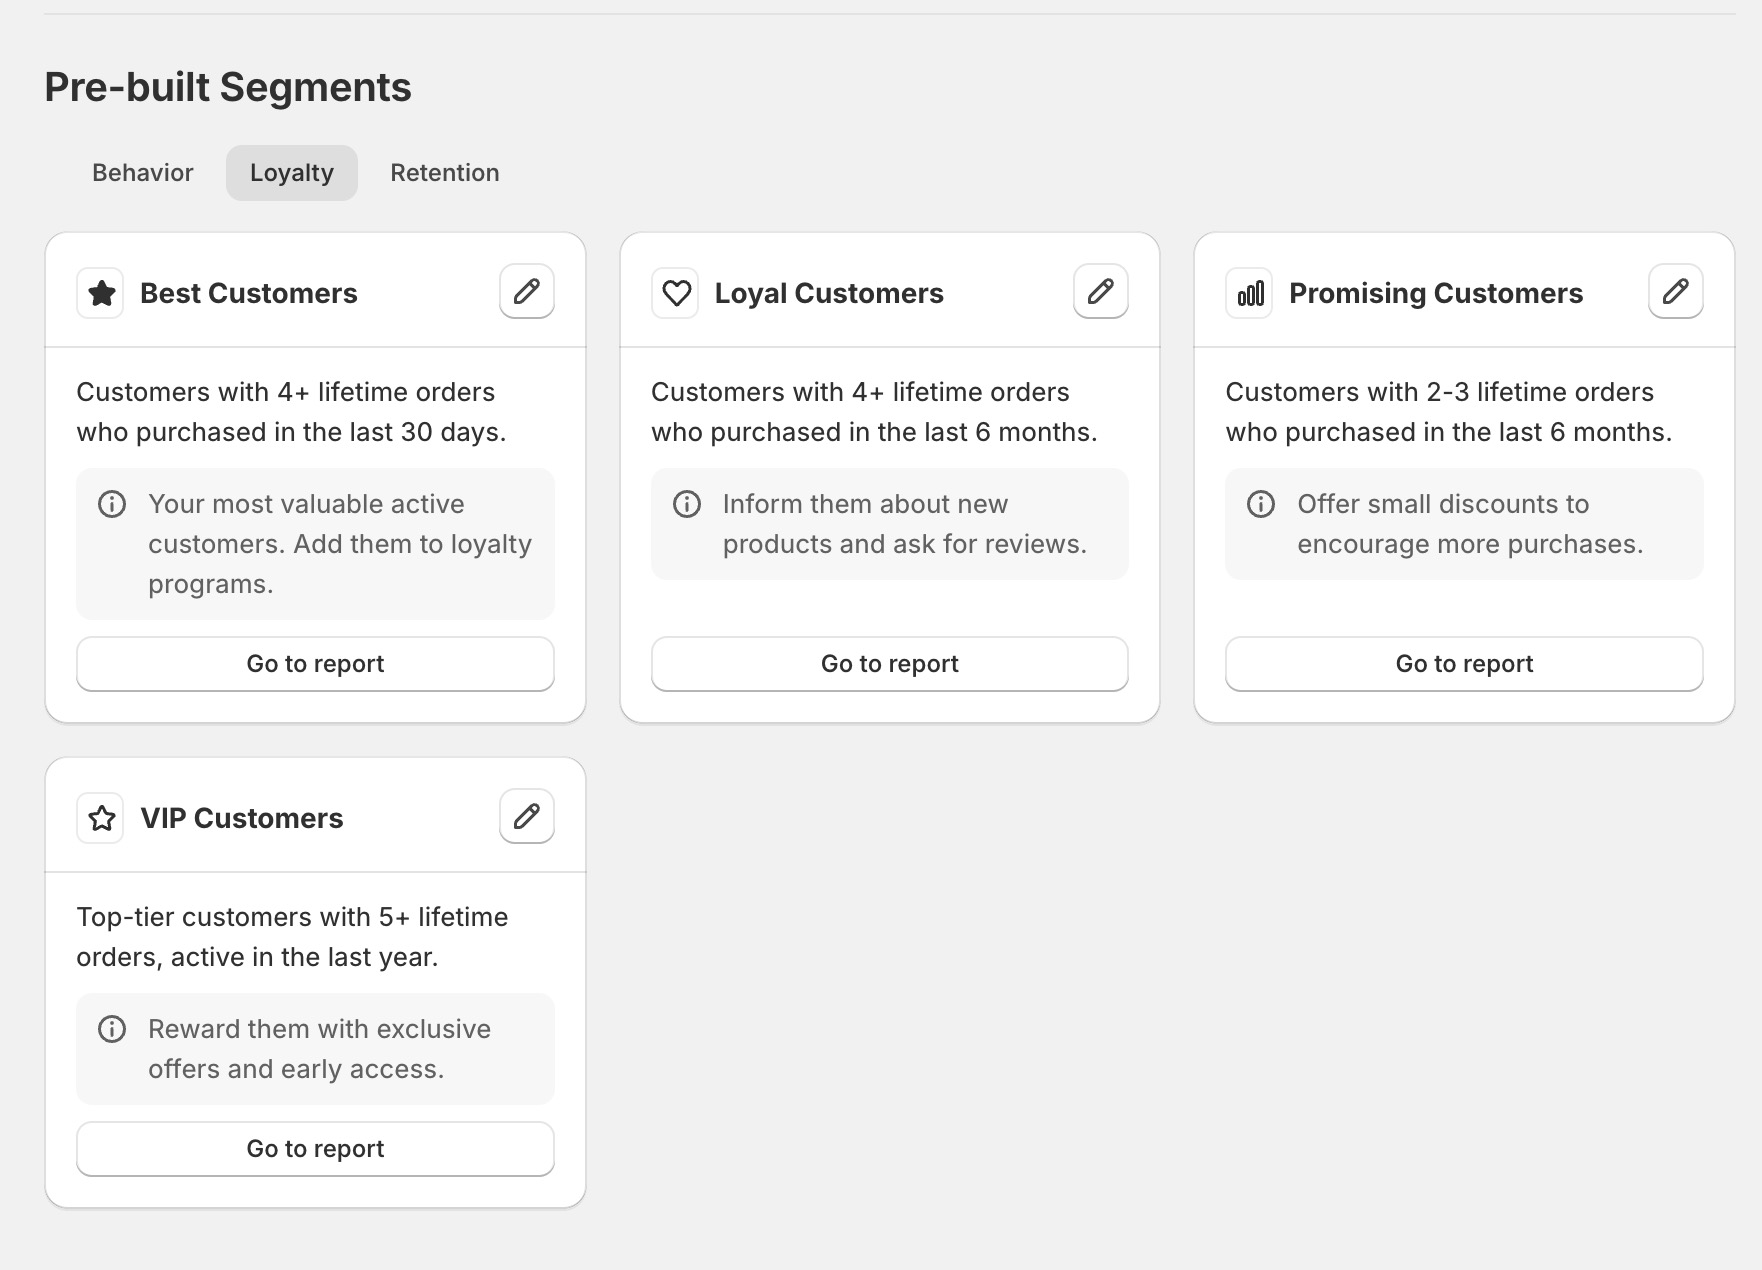Open the Promising Customers edit pencil icon
Viewport: 1762px width, 1270px height.
pos(1676,291)
